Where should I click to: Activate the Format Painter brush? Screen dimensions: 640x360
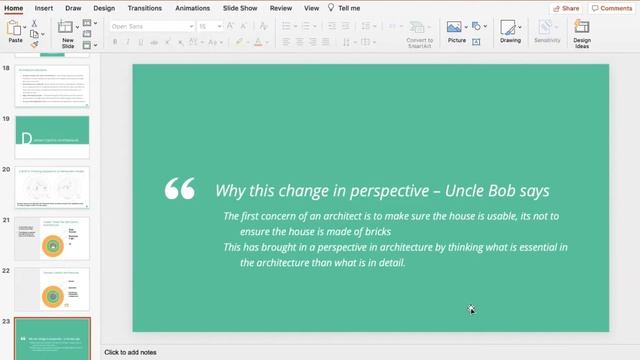(x=34, y=44)
